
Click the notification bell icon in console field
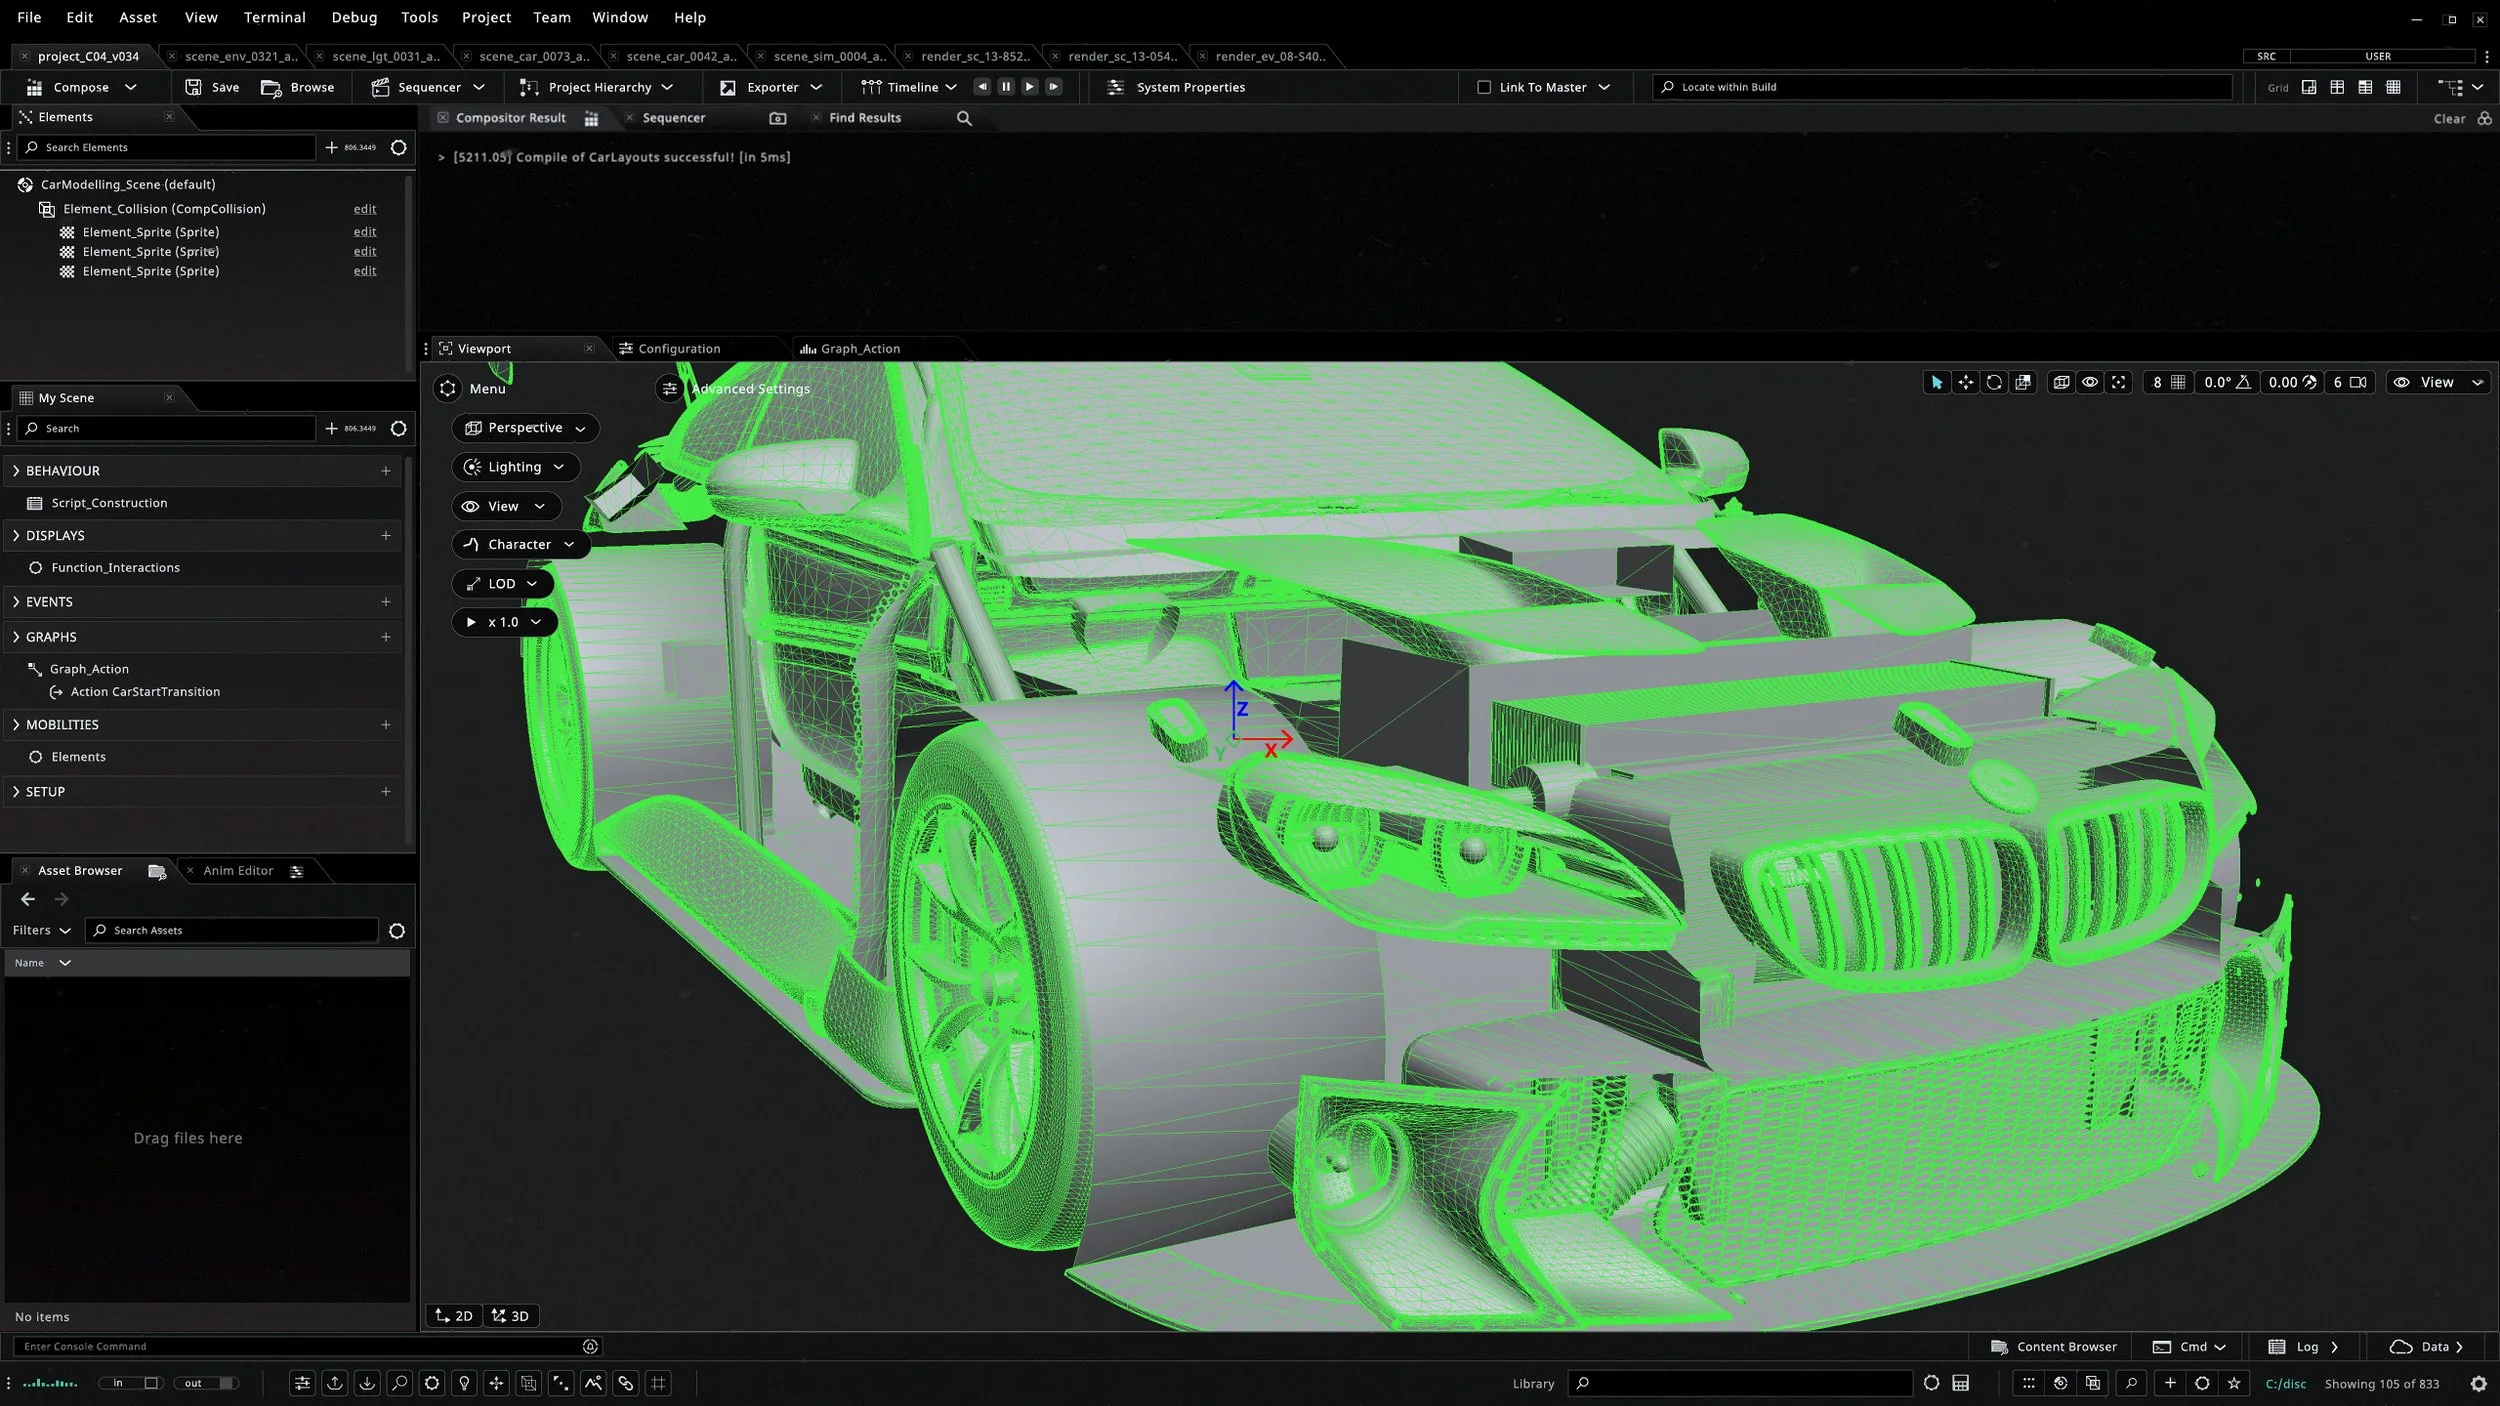tap(590, 1346)
